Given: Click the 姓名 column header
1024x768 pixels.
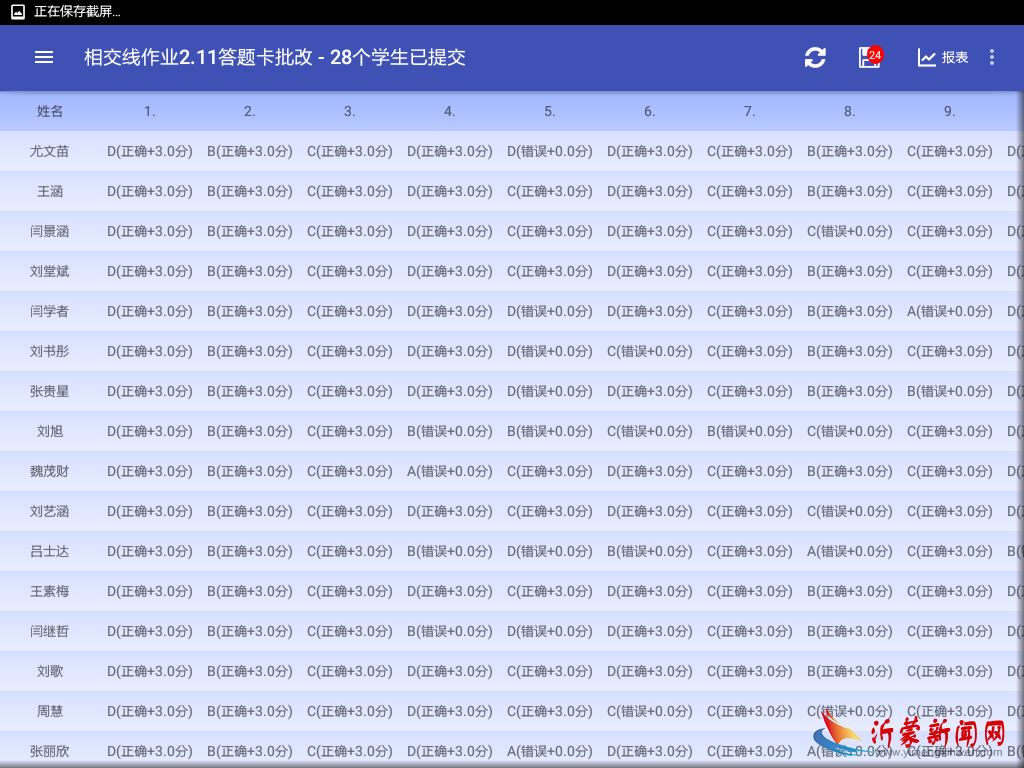Looking at the screenshot, I should click(49, 111).
